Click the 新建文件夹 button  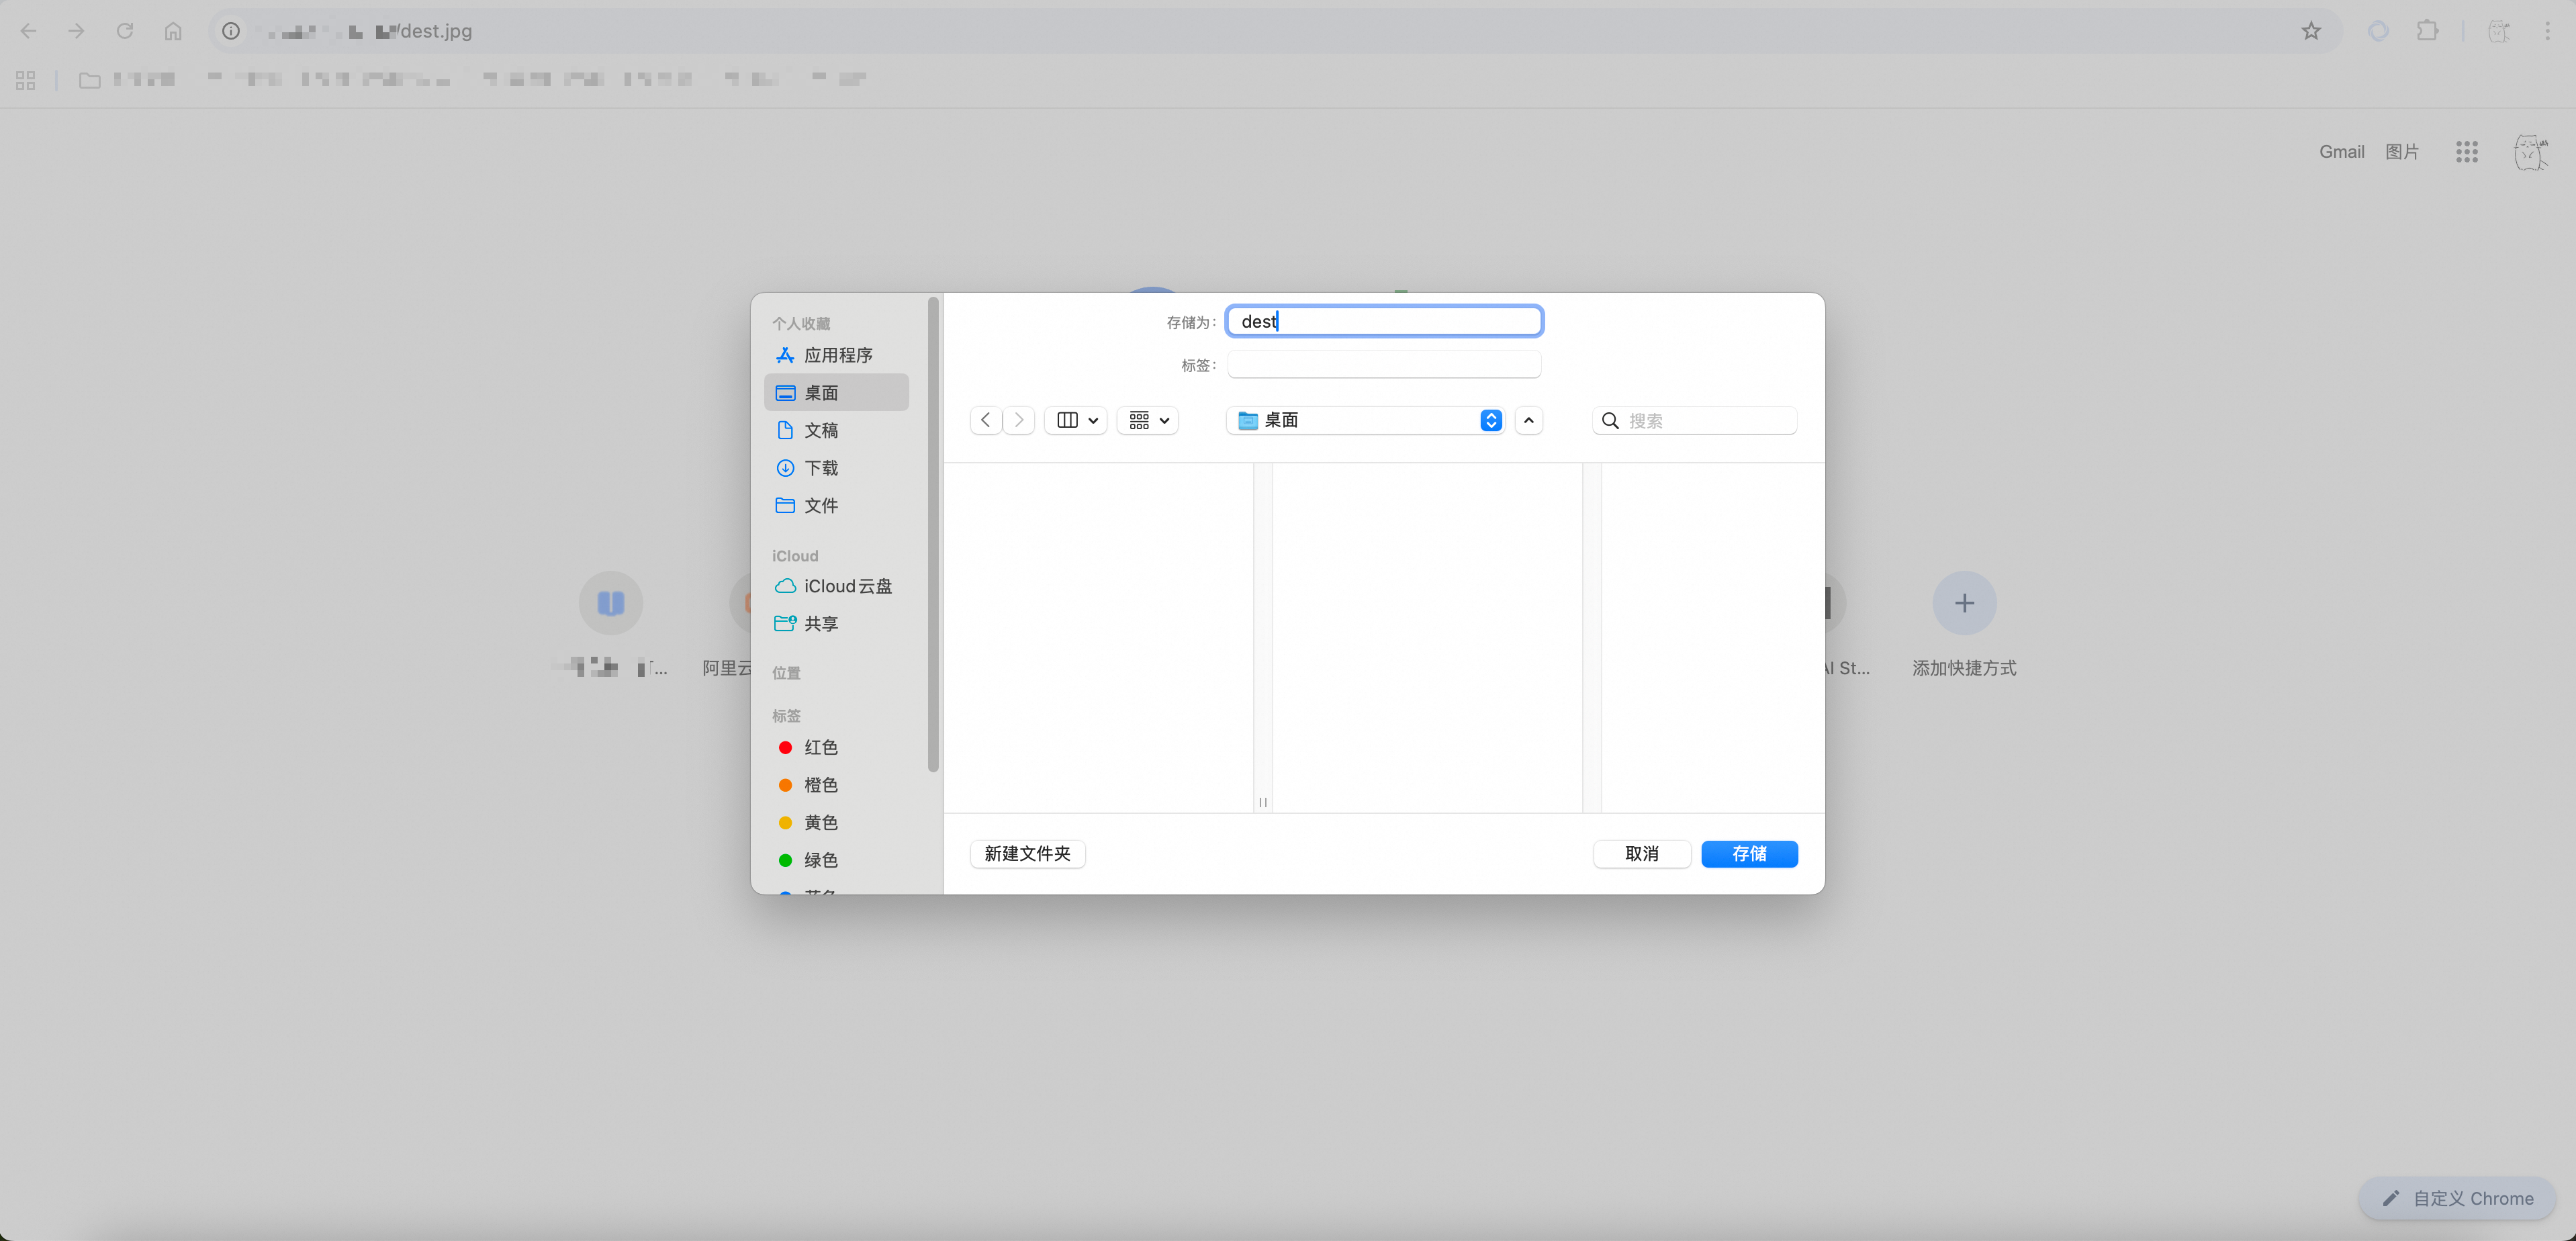1027,853
